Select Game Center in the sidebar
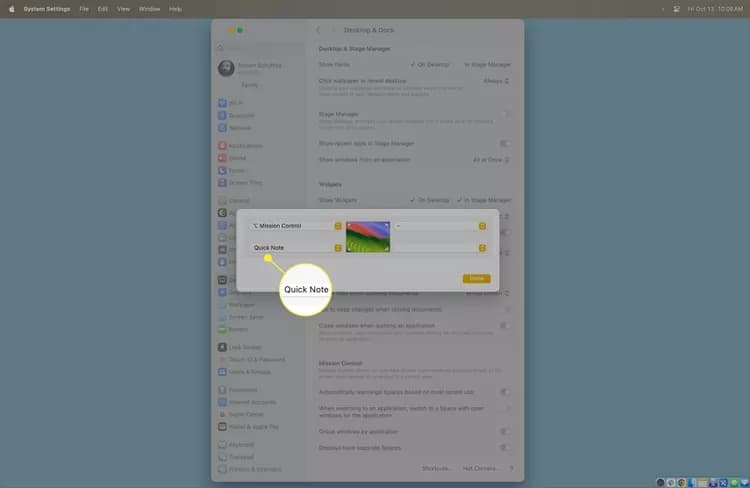 tap(241, 414)
